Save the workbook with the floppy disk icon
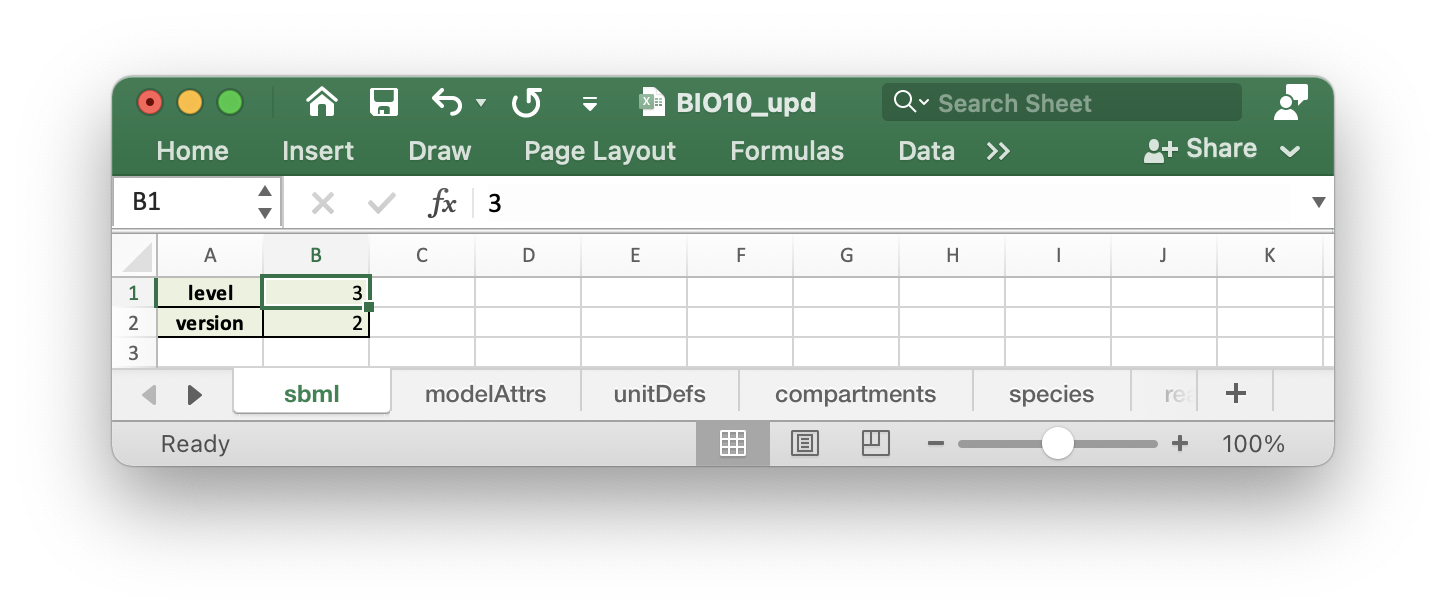 (384, 102)
